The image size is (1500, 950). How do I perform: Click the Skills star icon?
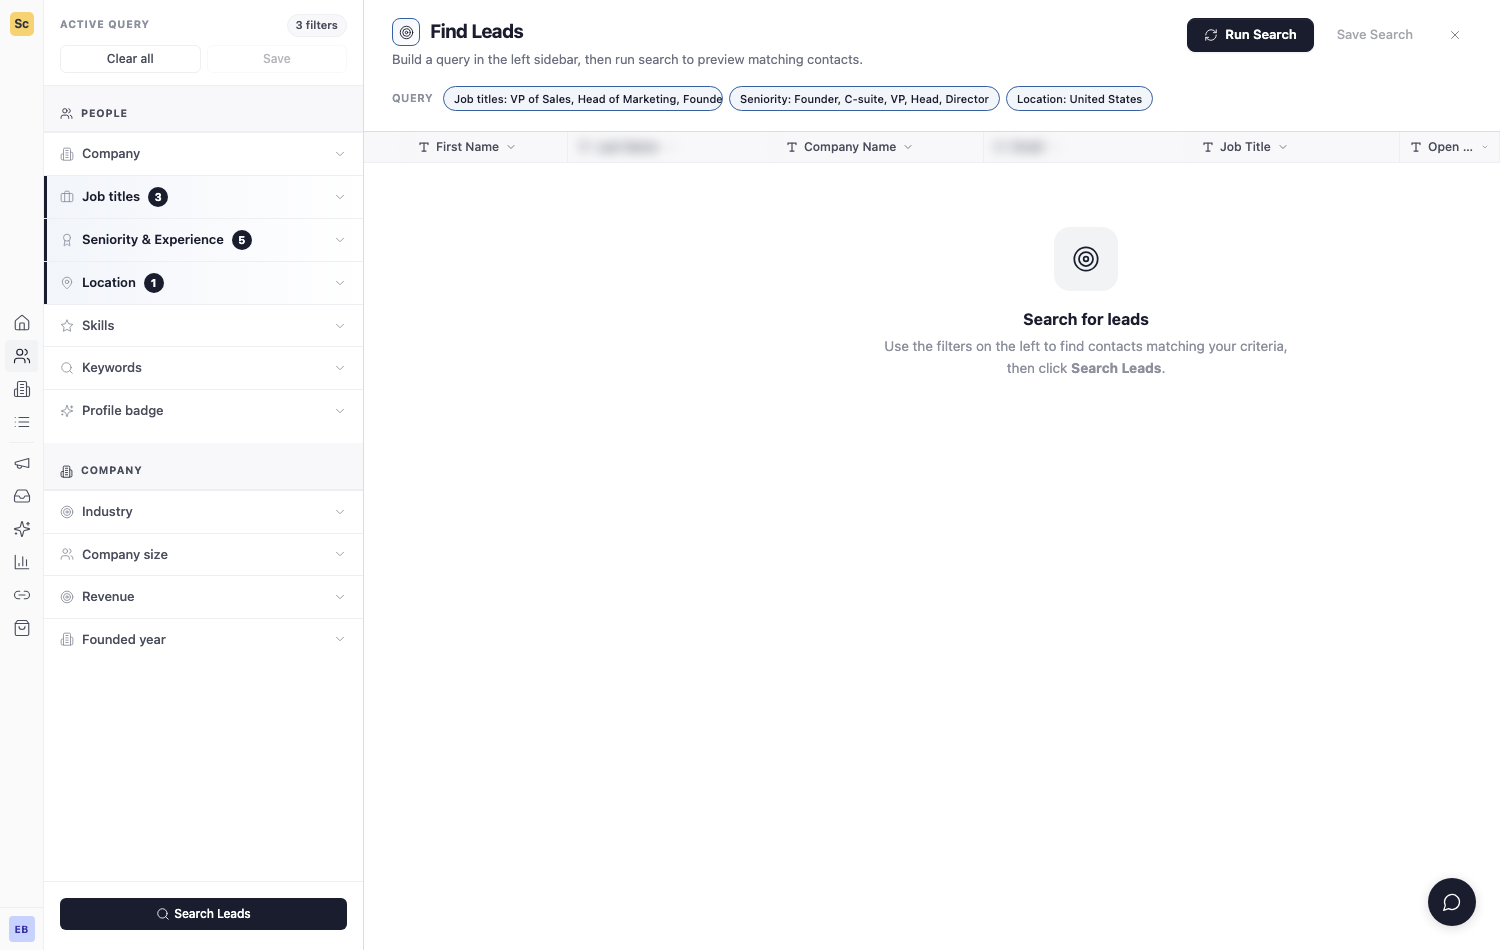click(x=67, y=326)
